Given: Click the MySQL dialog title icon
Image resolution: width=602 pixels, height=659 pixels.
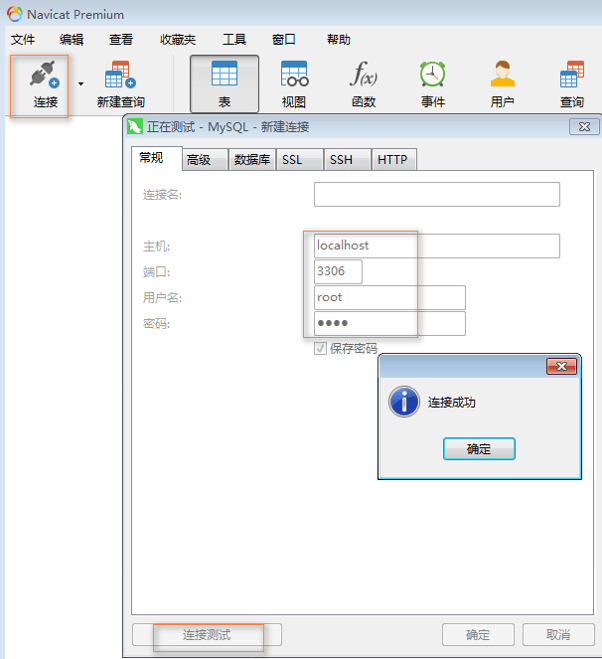Looking at the screenshot, I should (135, 127).
